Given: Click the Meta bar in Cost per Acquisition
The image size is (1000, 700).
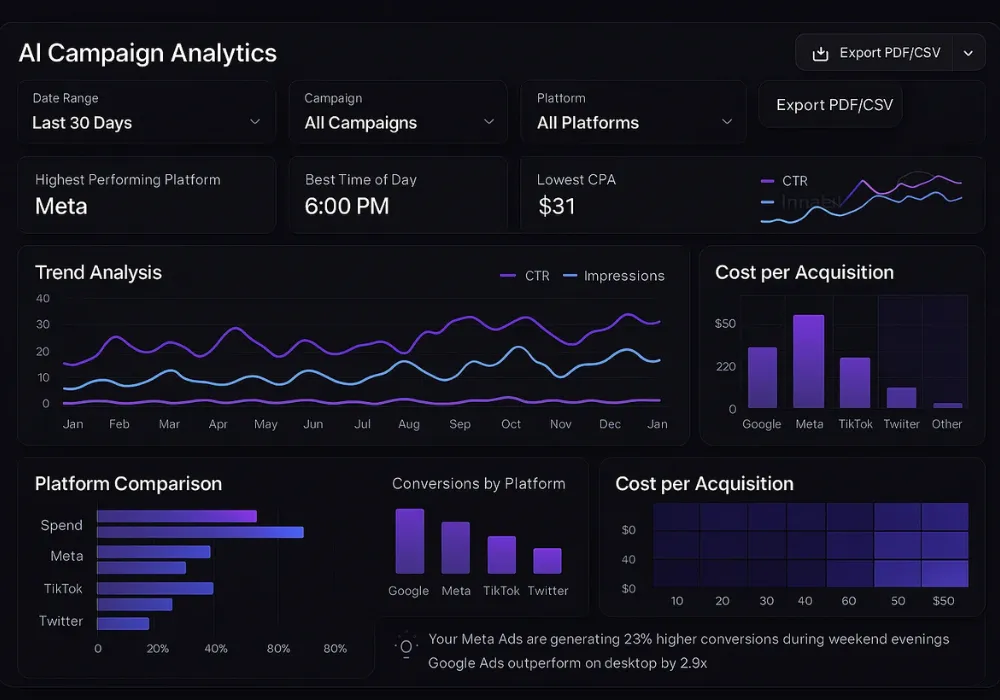Looking at the screenshot, I should [x=808, y=361].
